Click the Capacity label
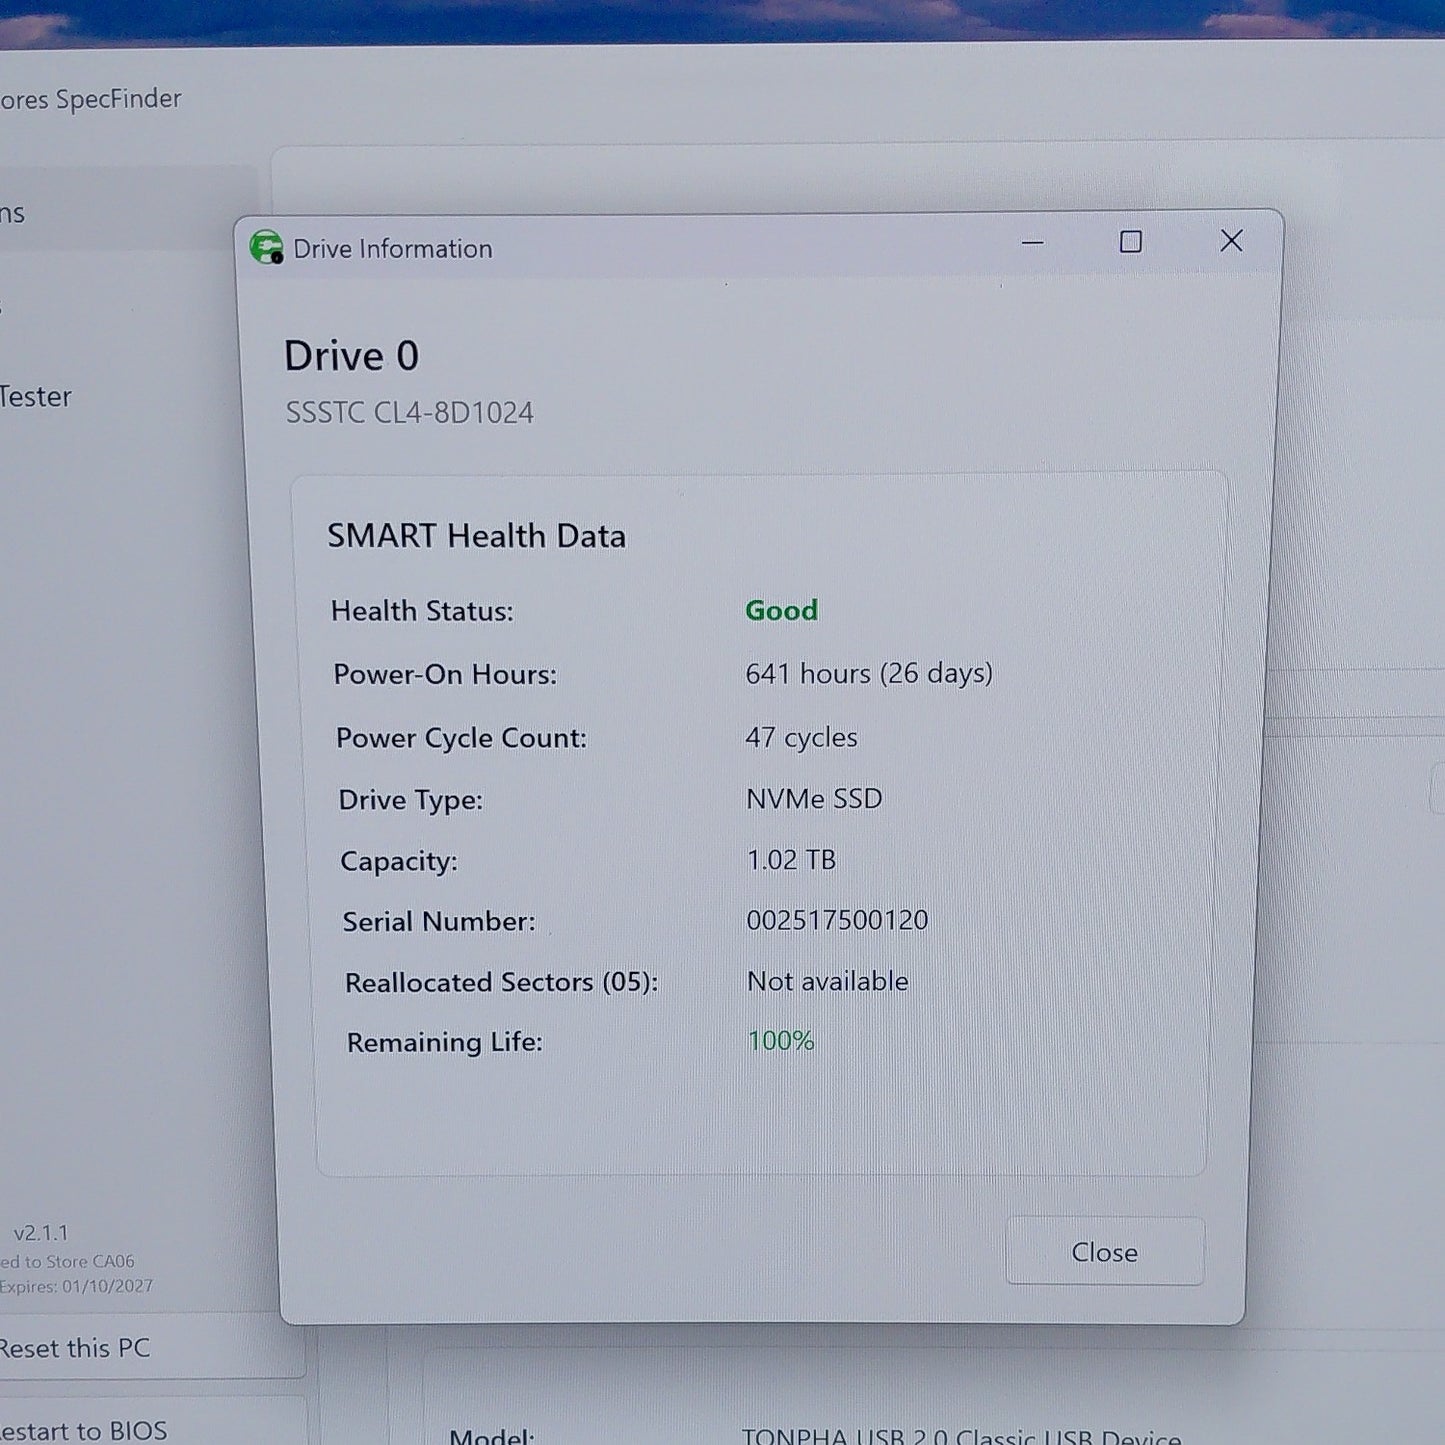Image resolution: width=1445 pixels, height=1445 pixels. click(x=398, y=861)
